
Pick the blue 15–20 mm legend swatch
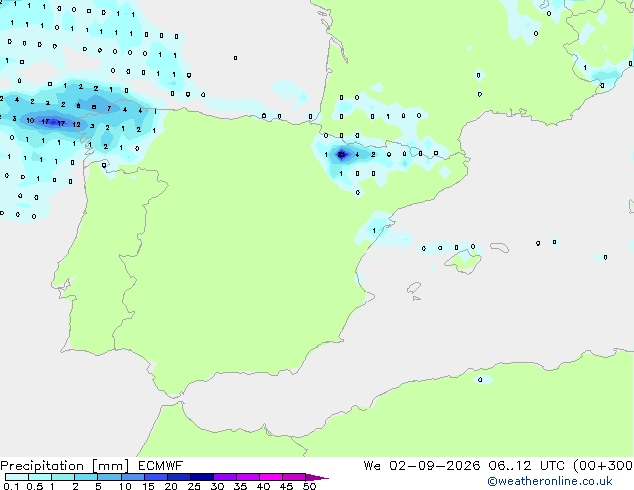pos(156,477)
